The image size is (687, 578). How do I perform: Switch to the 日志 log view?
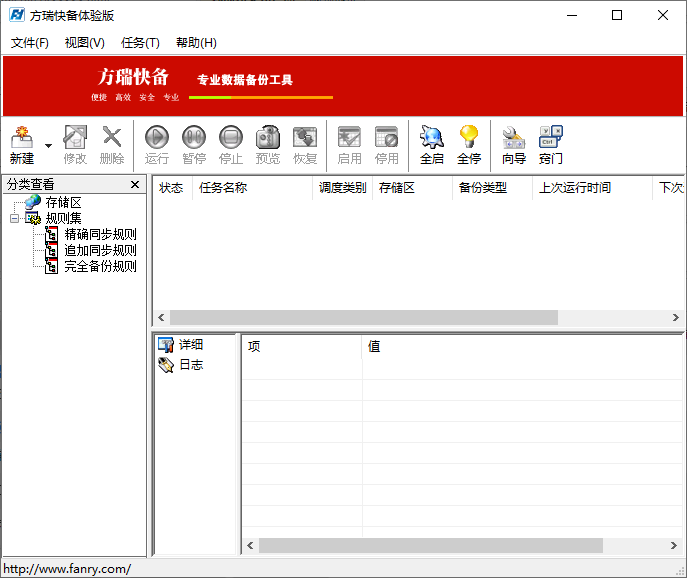click(x=181, y=365)
